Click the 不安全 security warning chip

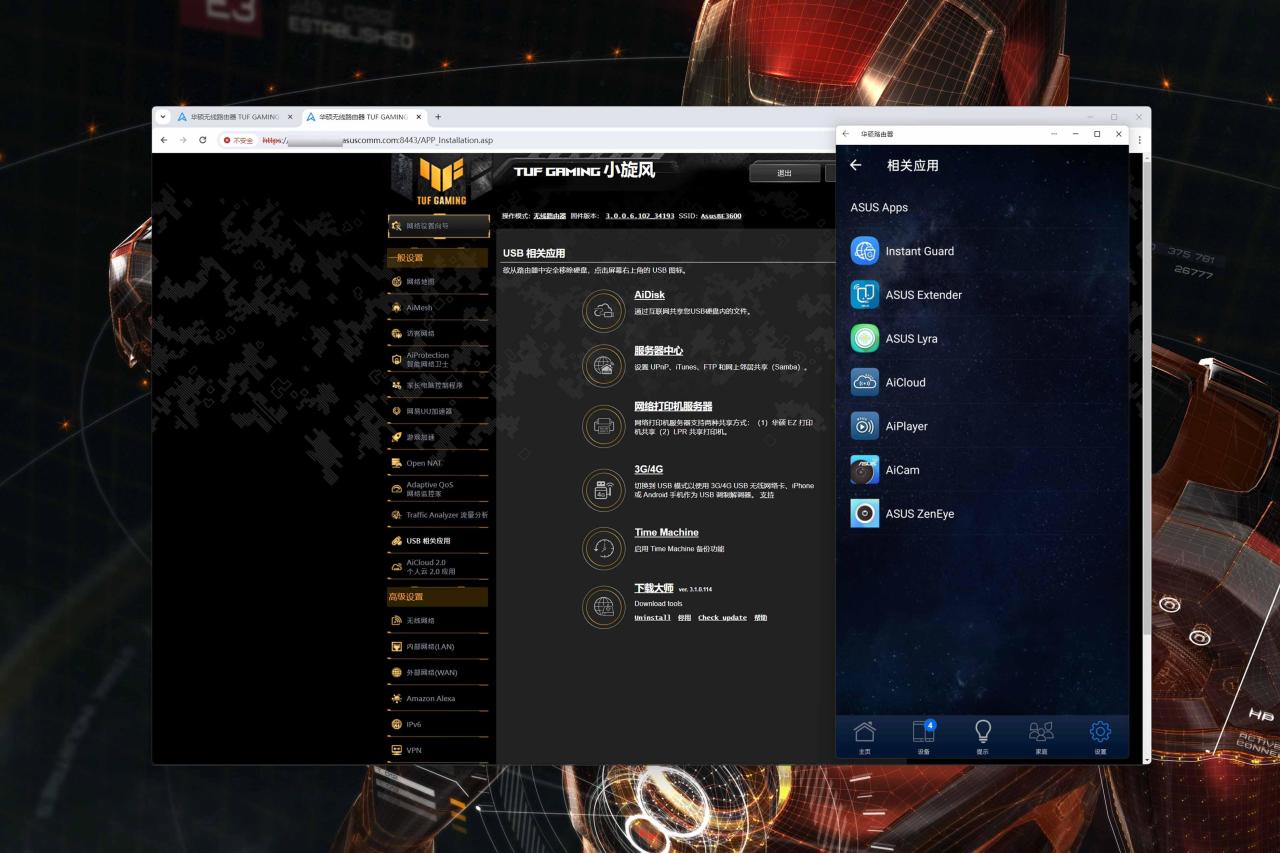(x=239, y=140)
